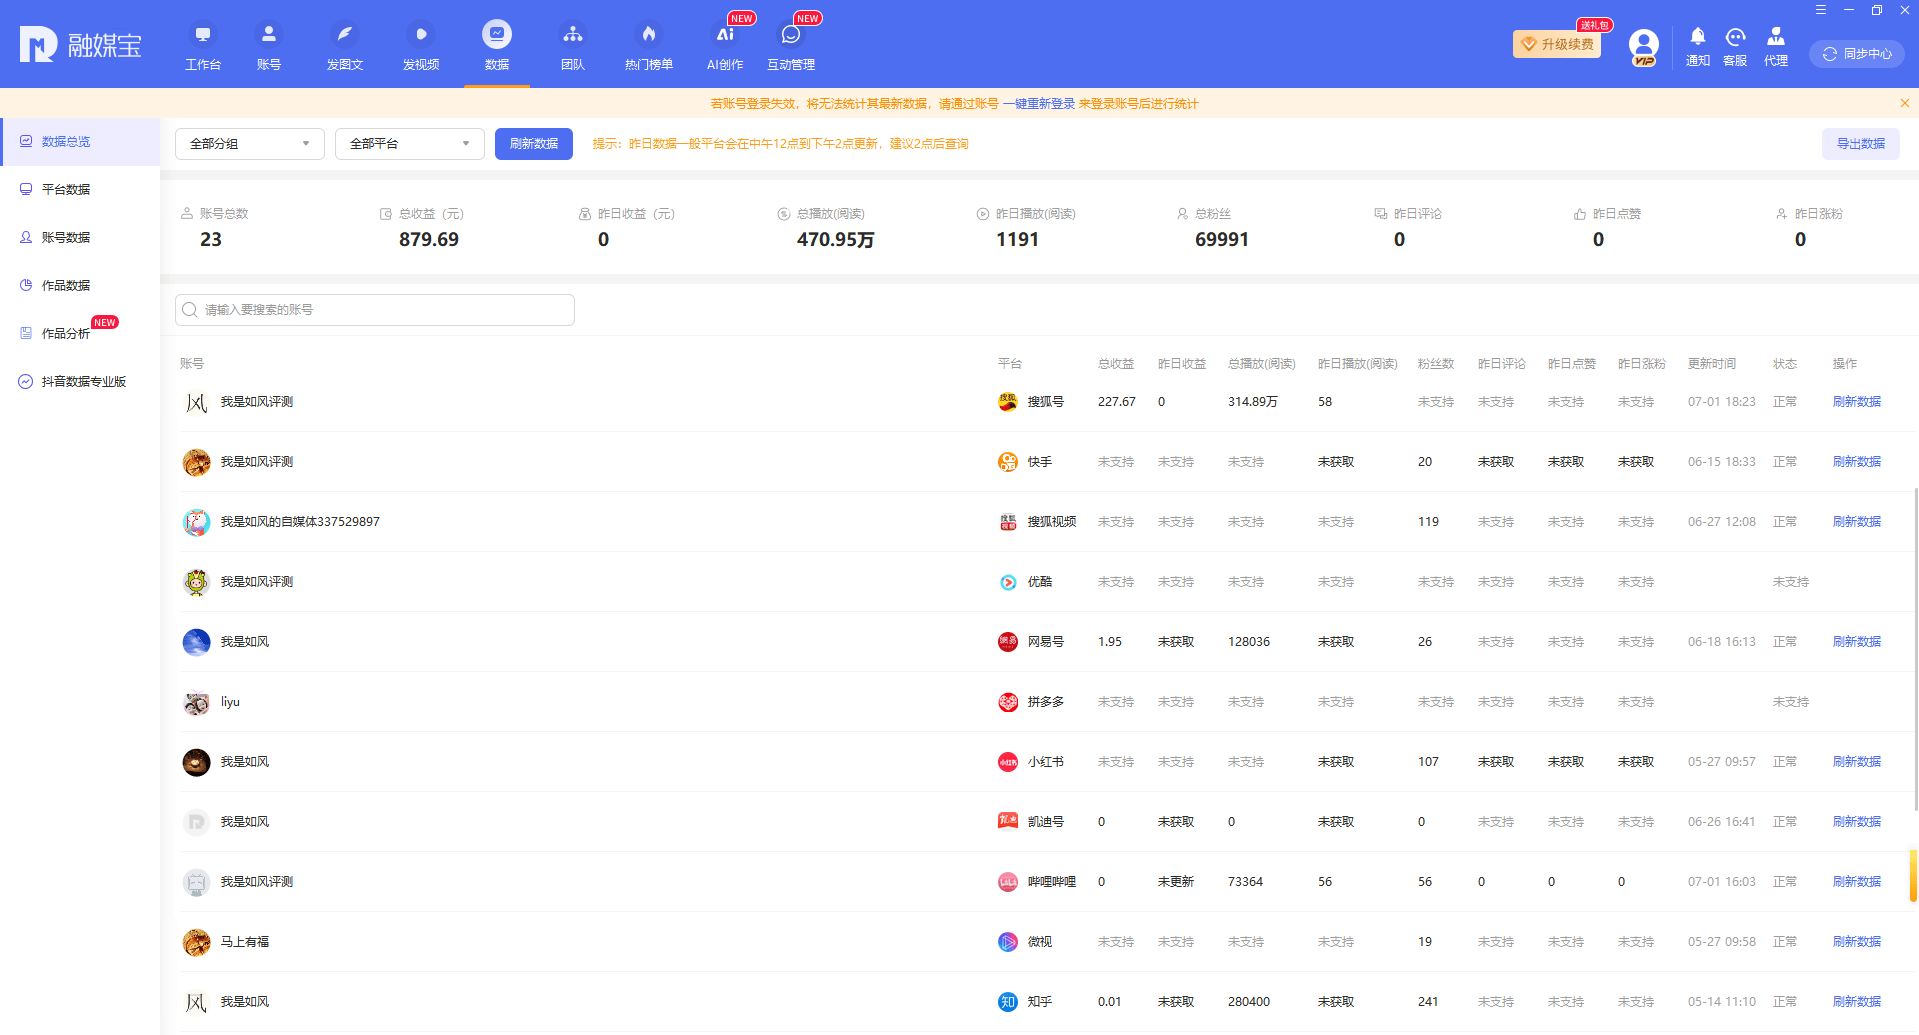Refresh data for the 快手 row
The width and height of the screenshot is (1919, 1035).
pos(1857,462)
